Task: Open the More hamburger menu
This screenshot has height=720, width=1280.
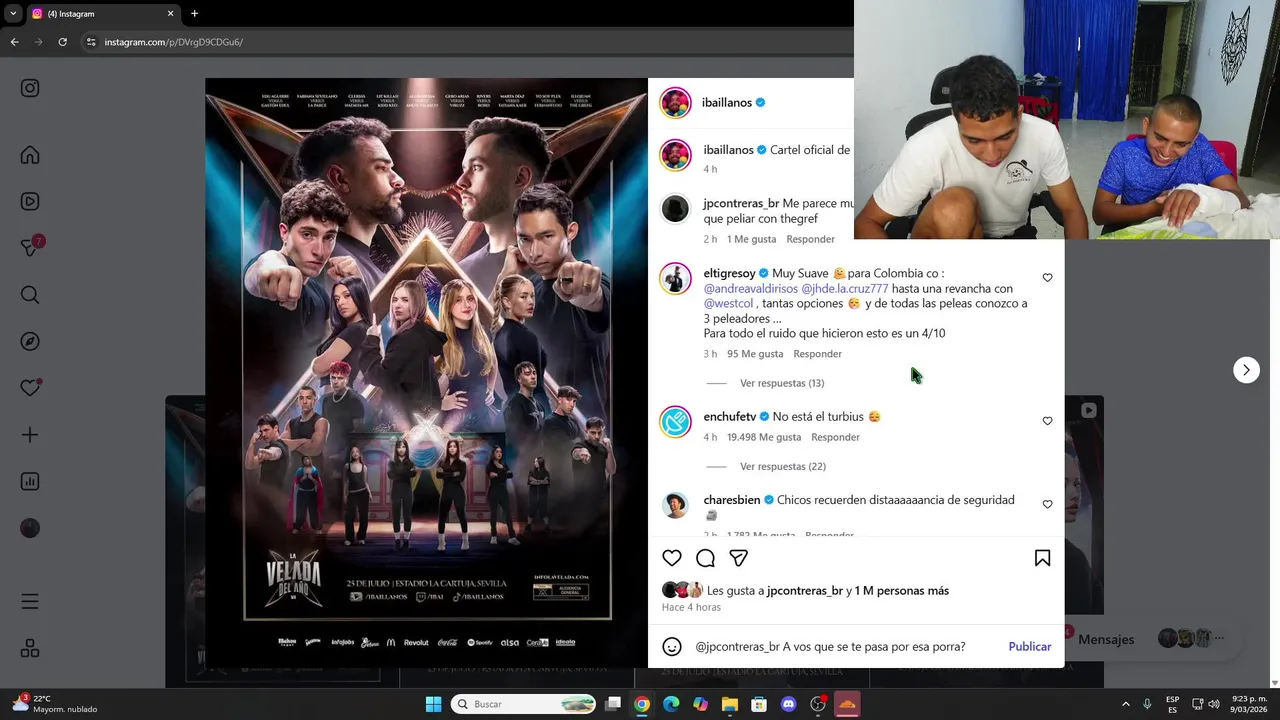Action: pos(30,601)
